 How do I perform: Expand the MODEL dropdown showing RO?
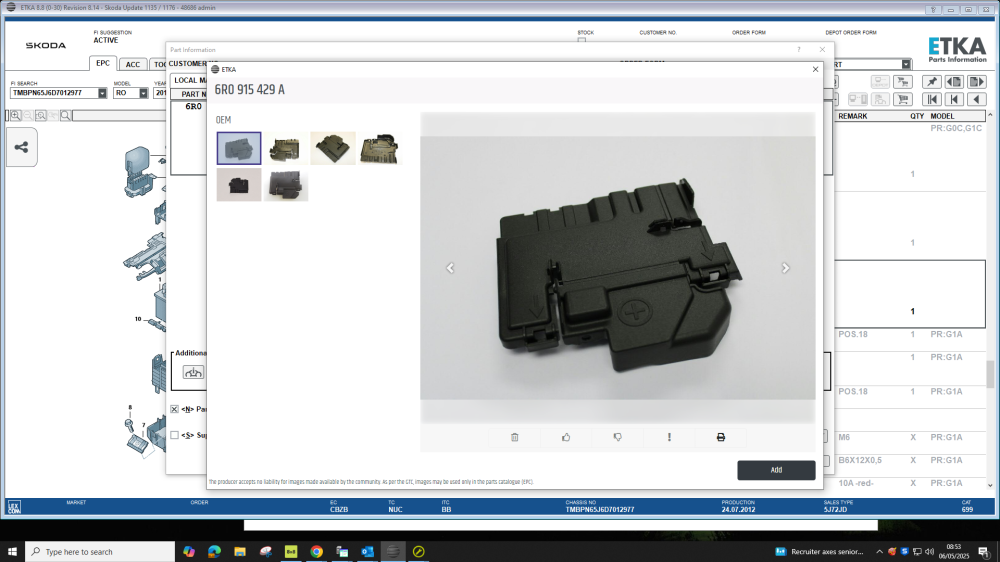coord(143,93)
